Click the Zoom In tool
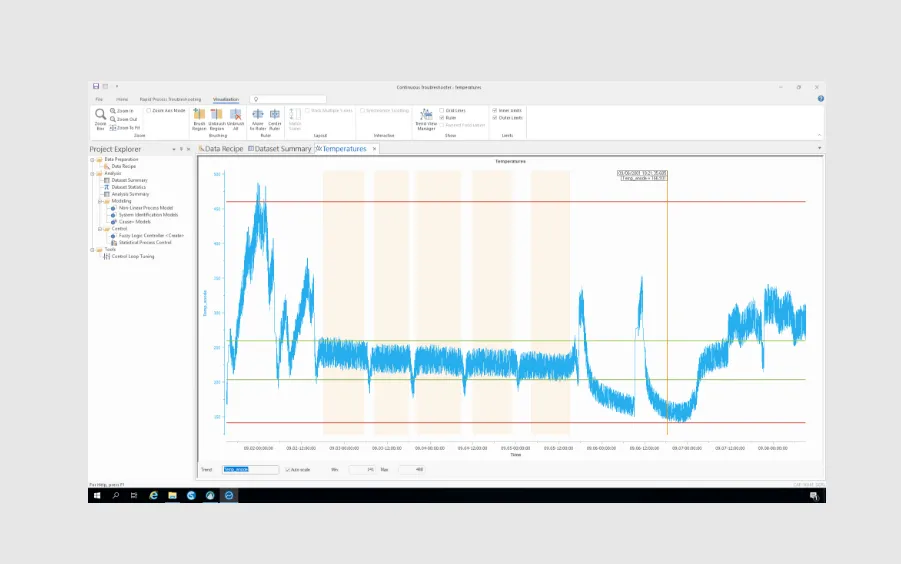 point(121,111)
